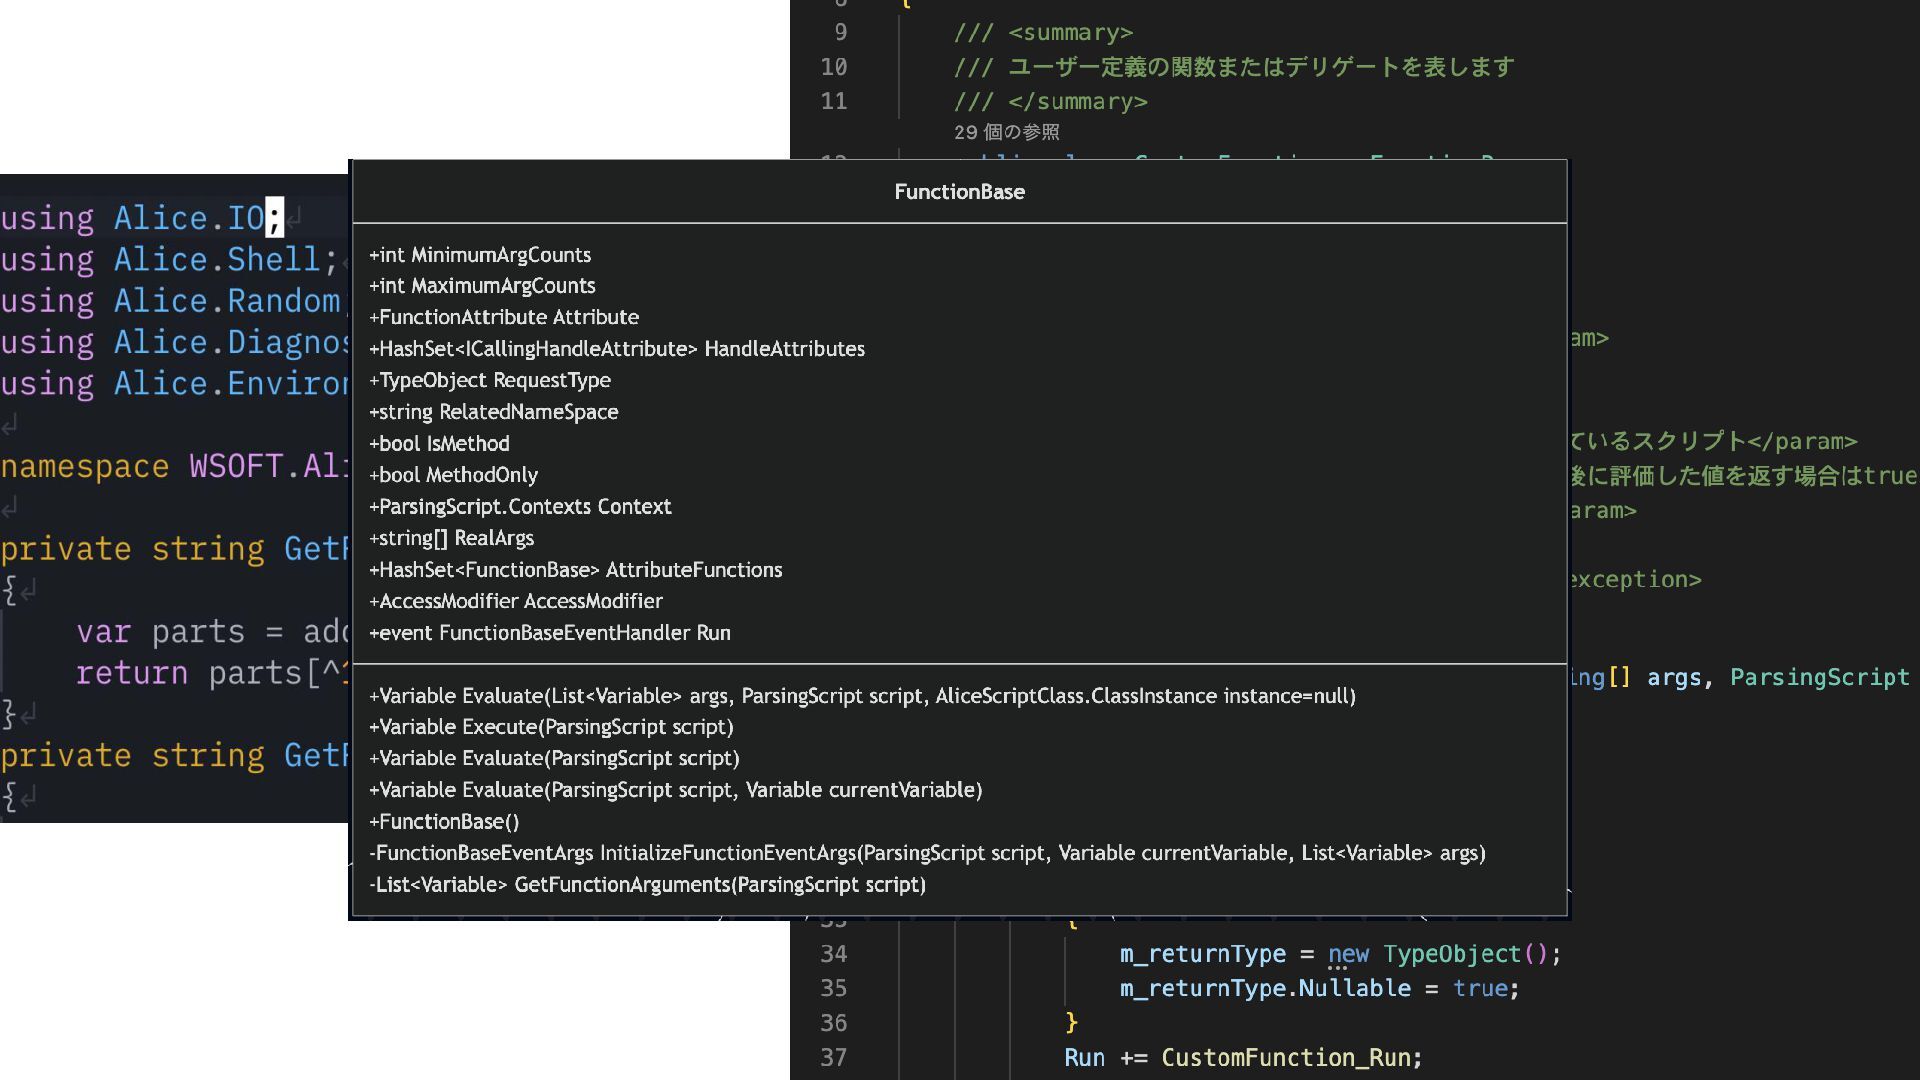The image size is (1920, 1080).
Task: Click the '+event FunctionBaseEventHandler Run' entry
Action: pyautogui.click(x=550, y=633)
